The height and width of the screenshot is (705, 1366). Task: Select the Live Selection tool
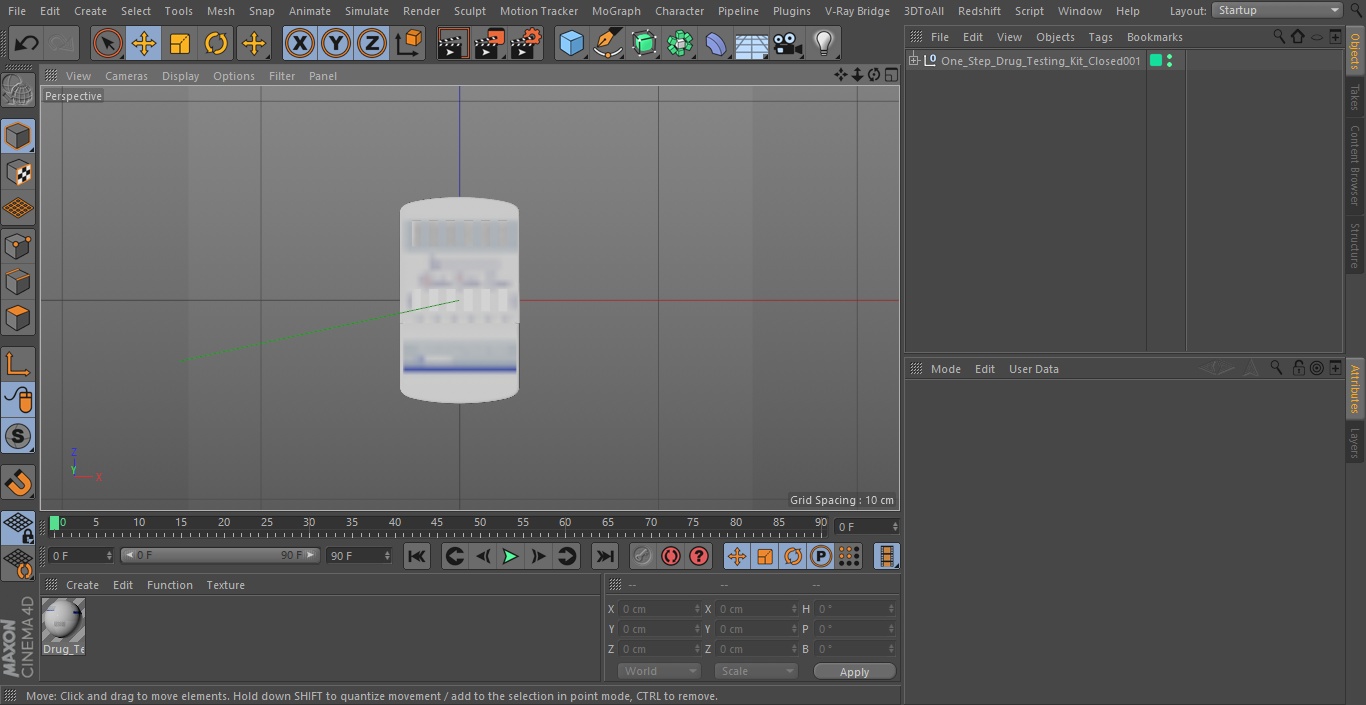click(108, 43)
